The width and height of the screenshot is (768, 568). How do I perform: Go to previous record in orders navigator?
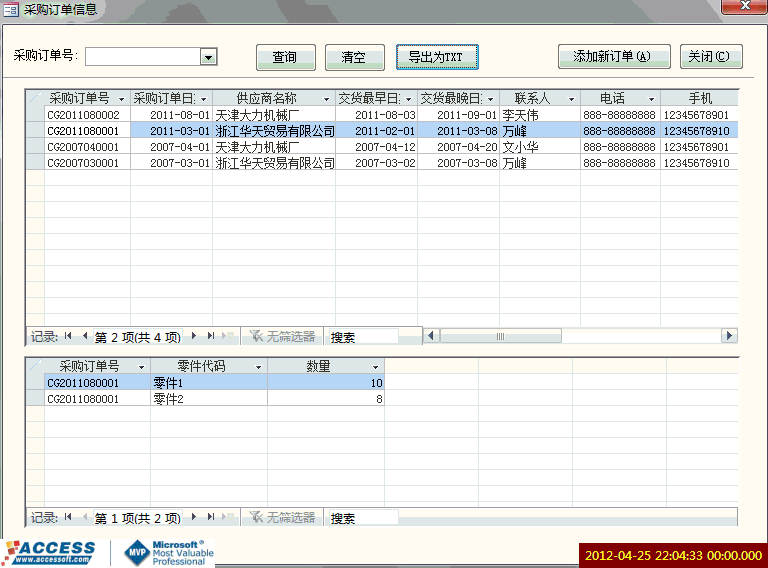pos(84,336)
